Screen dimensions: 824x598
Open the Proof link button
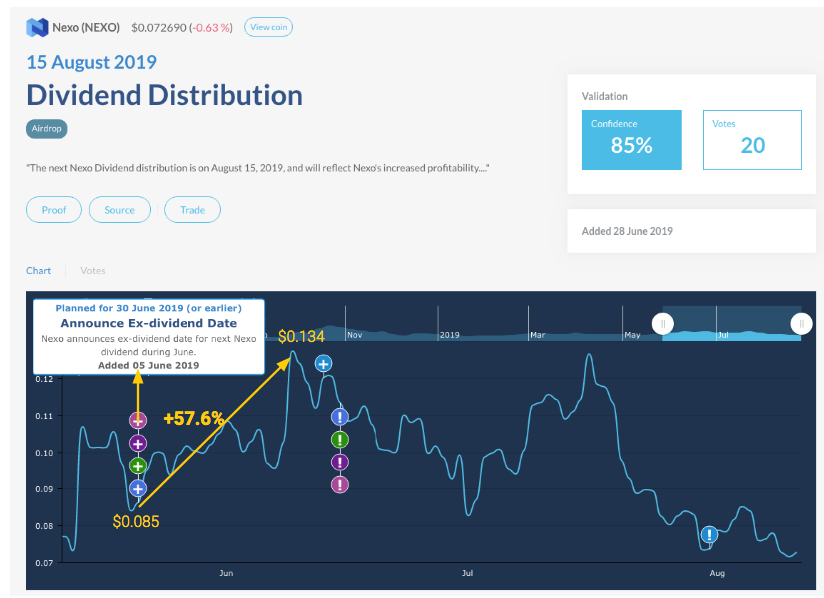click(54, 210)
